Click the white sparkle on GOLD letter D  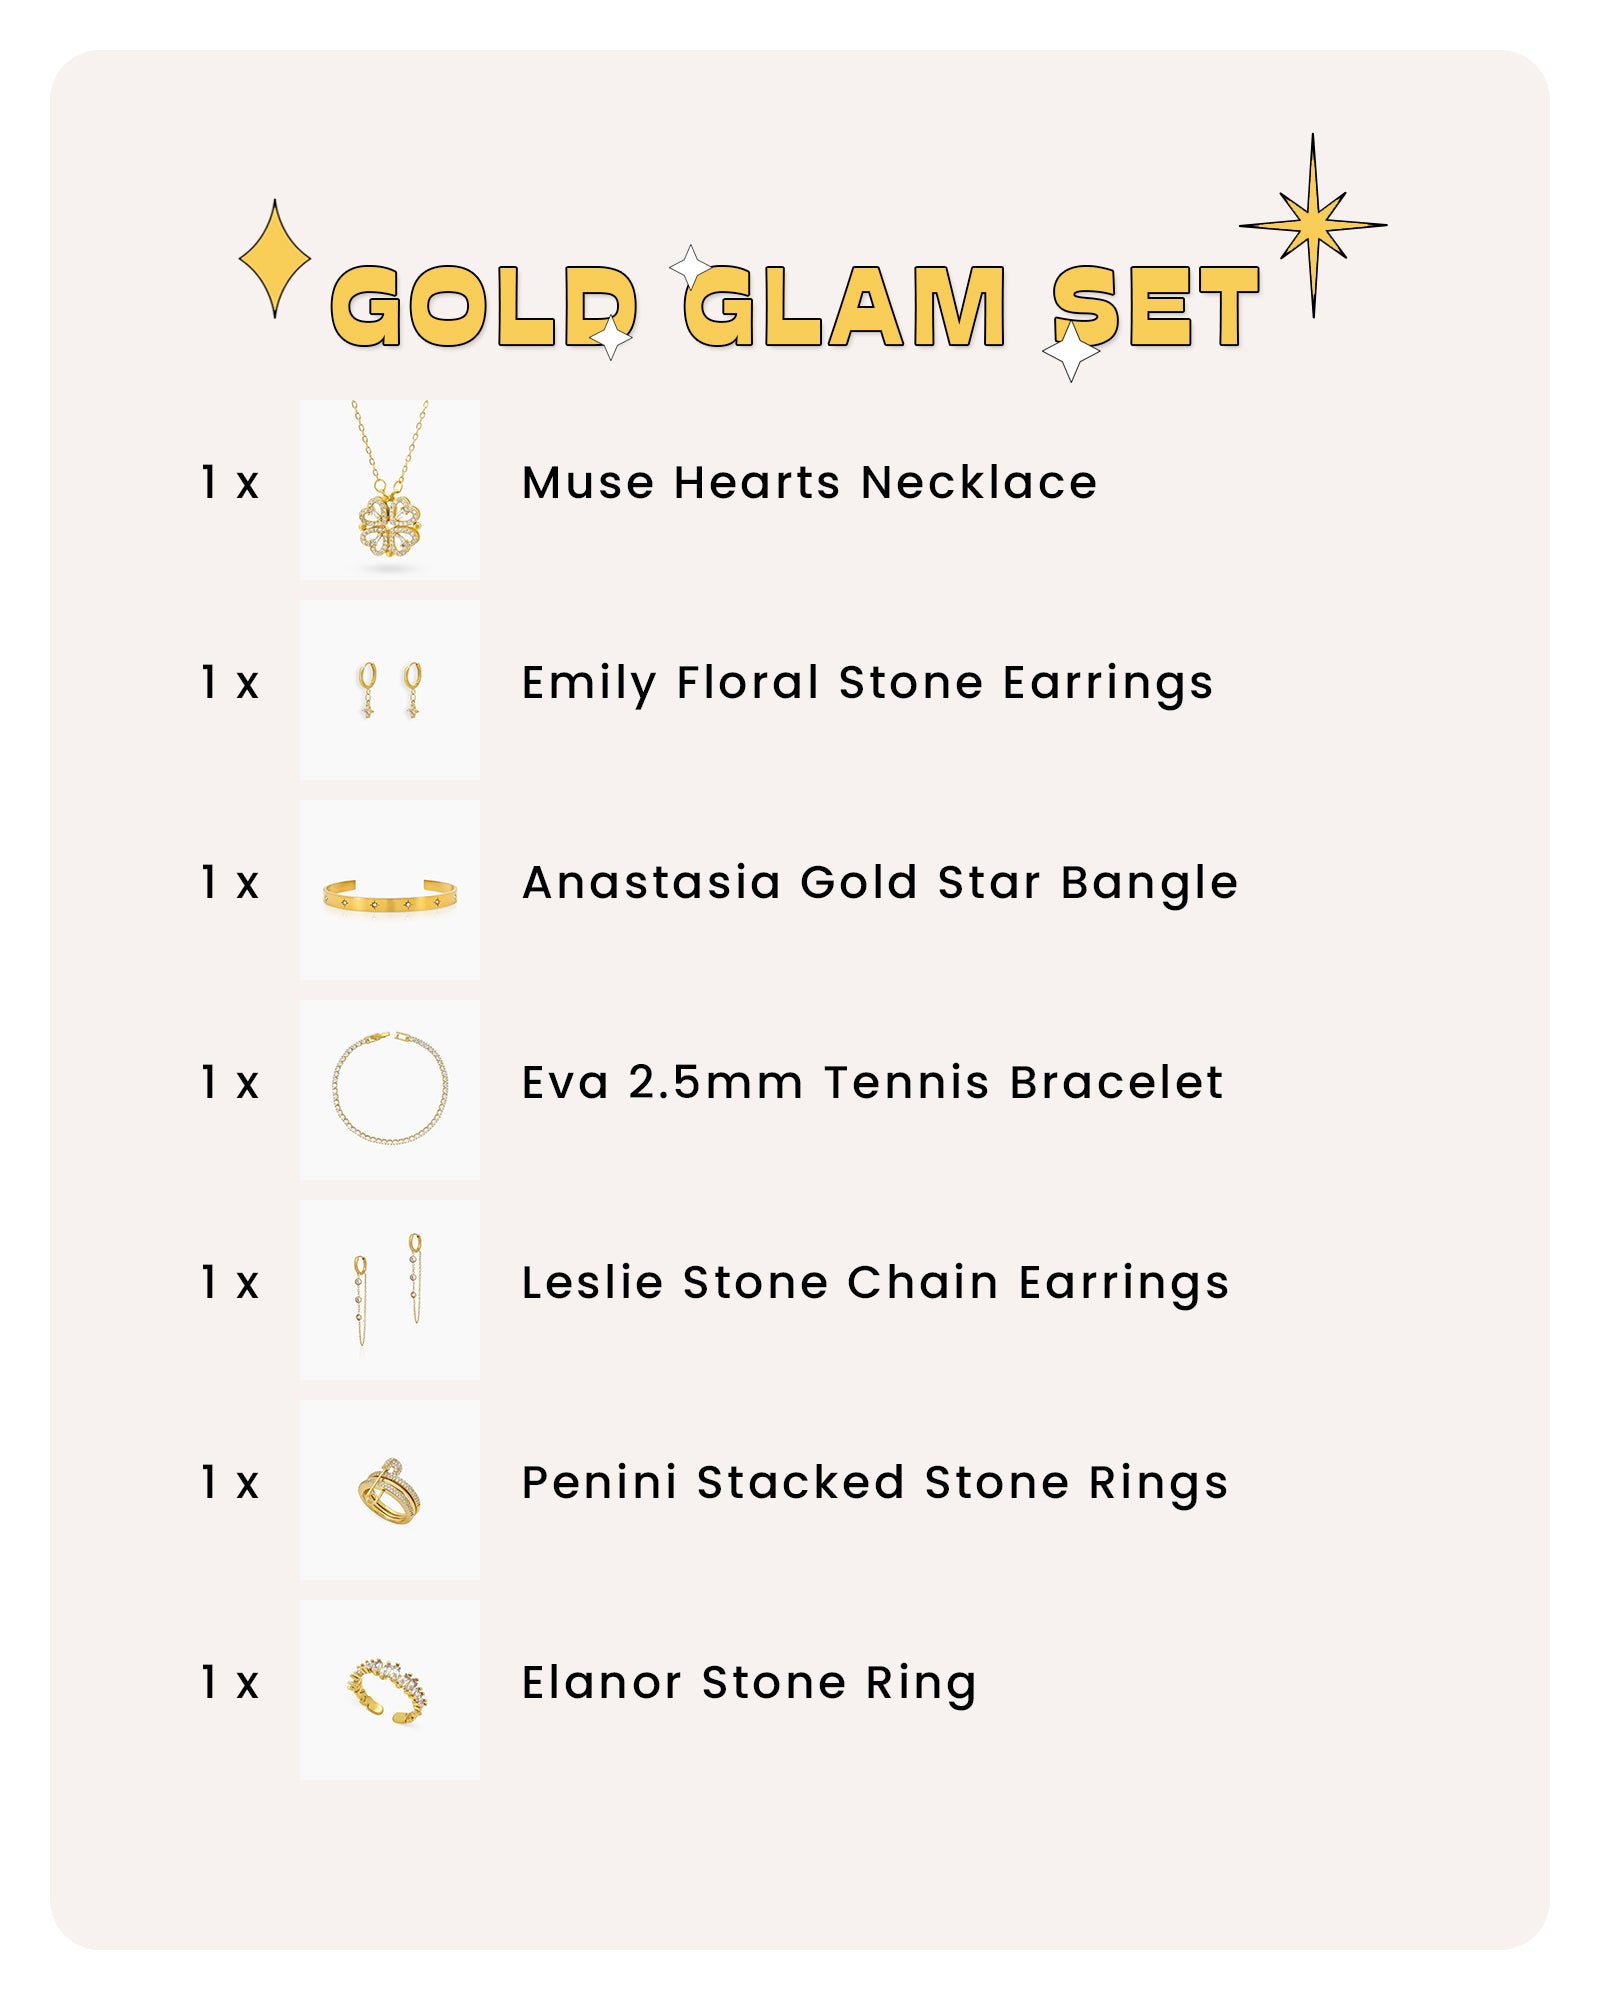(x=611, y=338)
